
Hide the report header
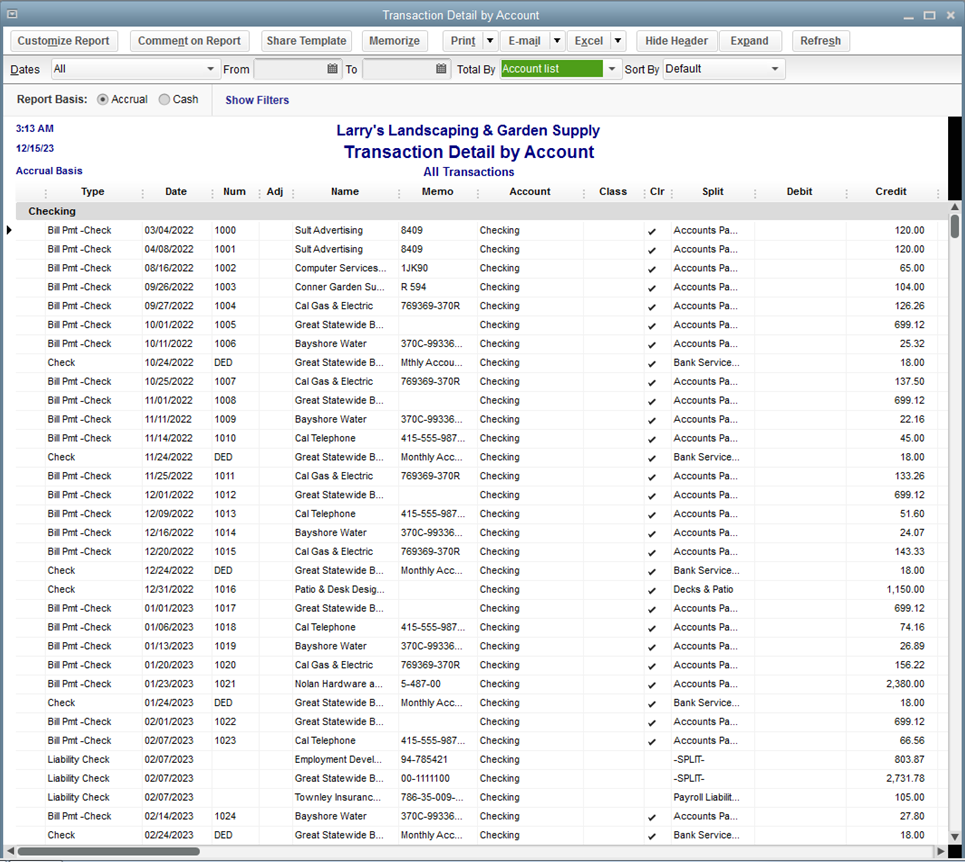pos(676,41)
